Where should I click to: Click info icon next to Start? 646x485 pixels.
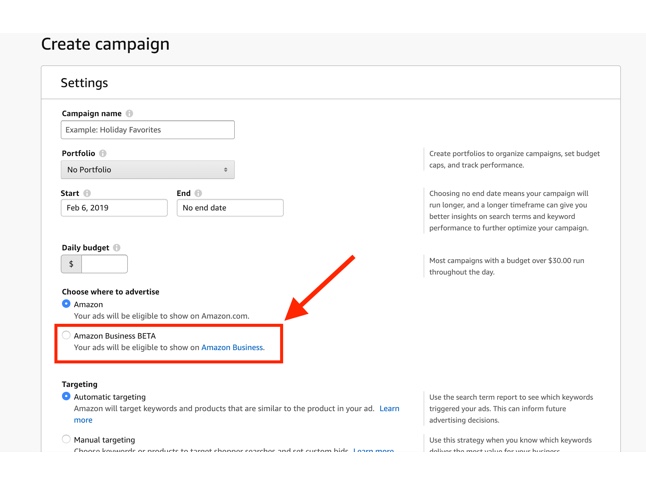click(87, 193)
